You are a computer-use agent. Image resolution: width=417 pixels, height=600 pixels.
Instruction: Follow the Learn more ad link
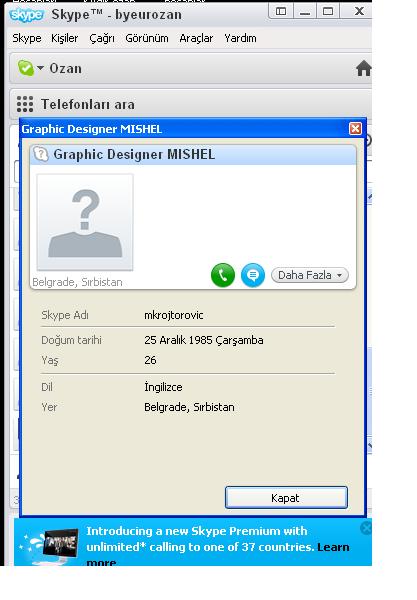point(333,547)
